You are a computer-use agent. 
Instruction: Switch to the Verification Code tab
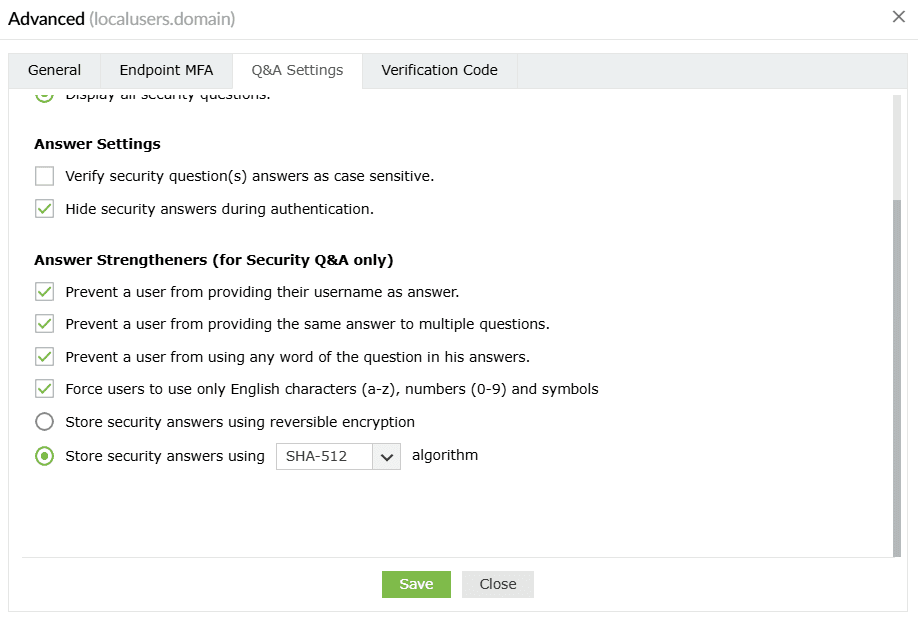[x=439, y=70]
